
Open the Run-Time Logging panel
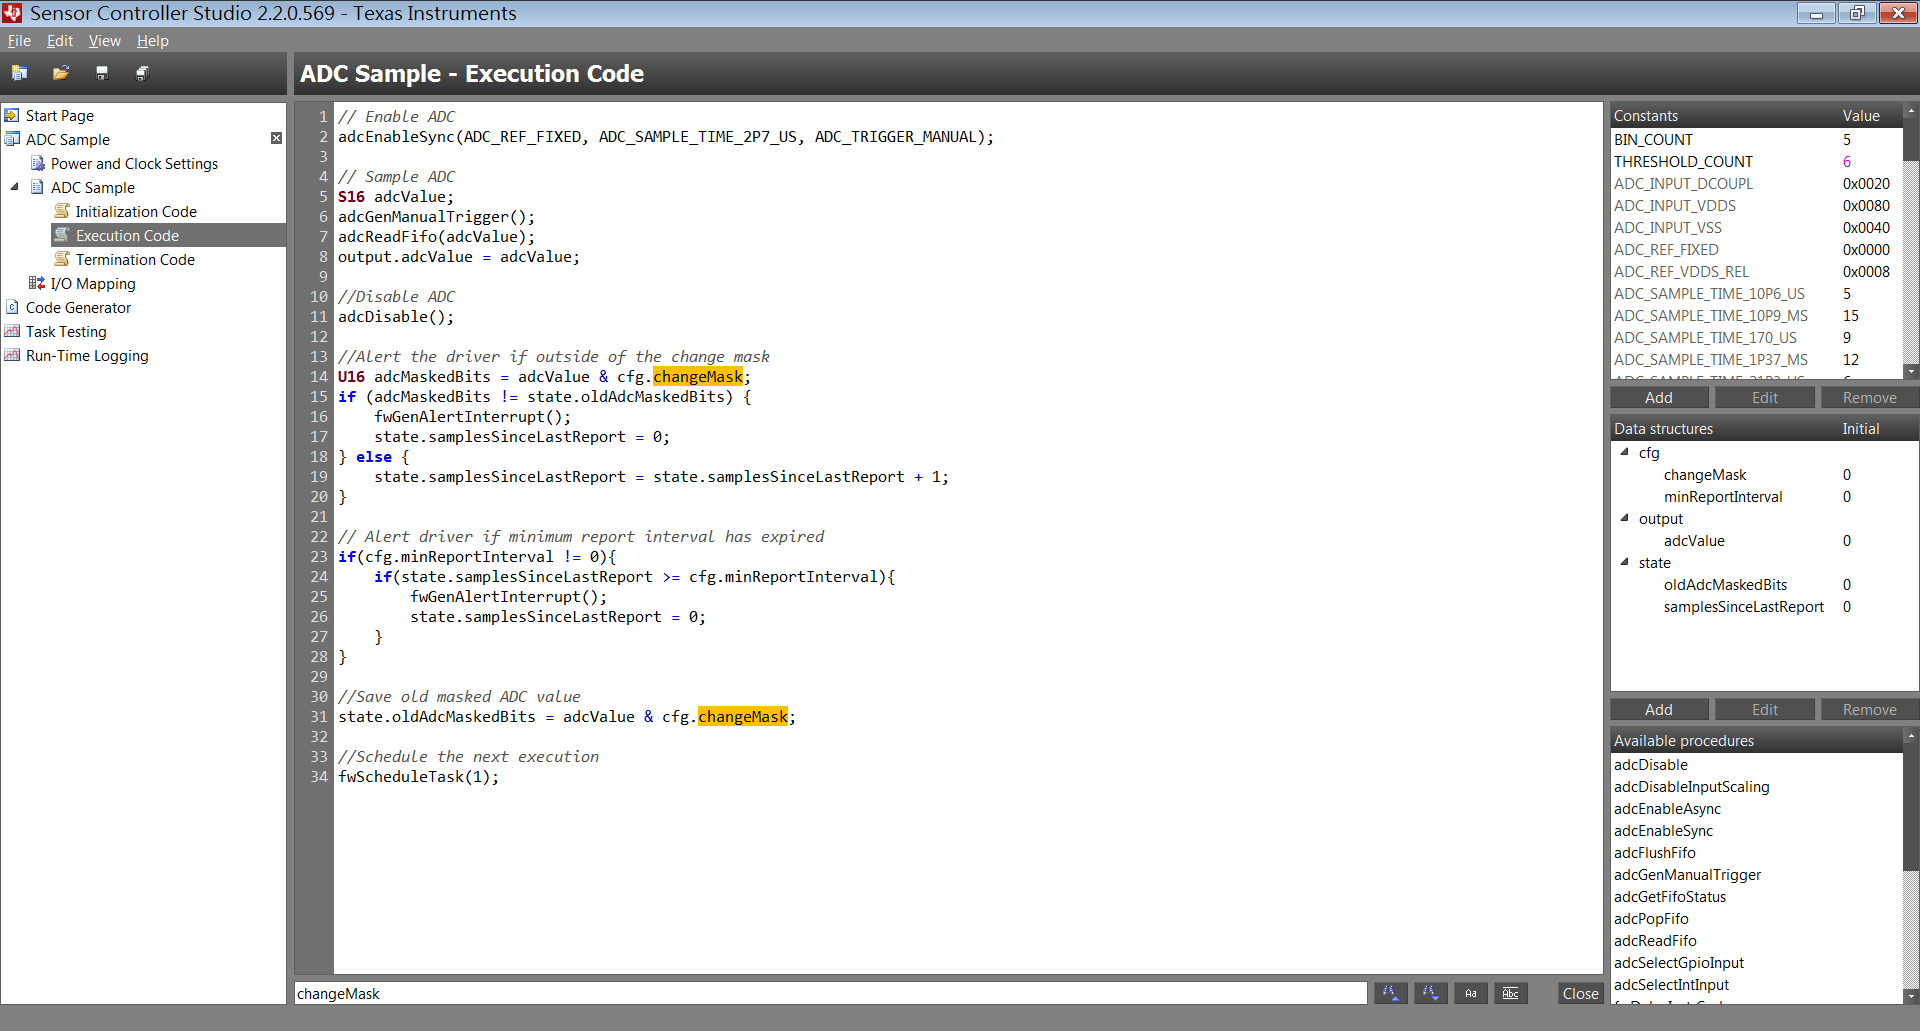coord(87,355)
